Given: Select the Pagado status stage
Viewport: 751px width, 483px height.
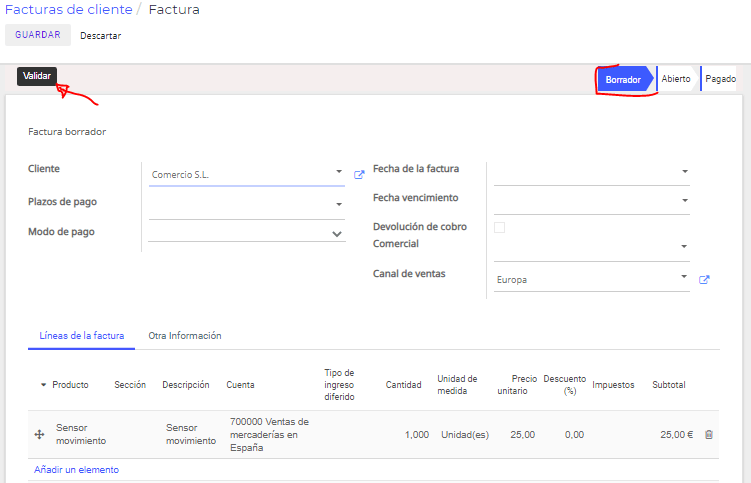Looking at the screenshot, I should tap(719, 79).
